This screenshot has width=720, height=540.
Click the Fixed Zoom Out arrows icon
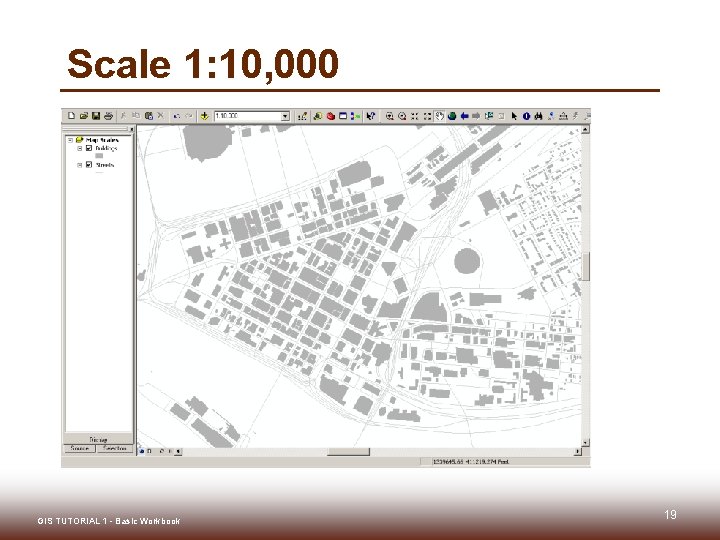pyautogui.click(x=428, y=116)
